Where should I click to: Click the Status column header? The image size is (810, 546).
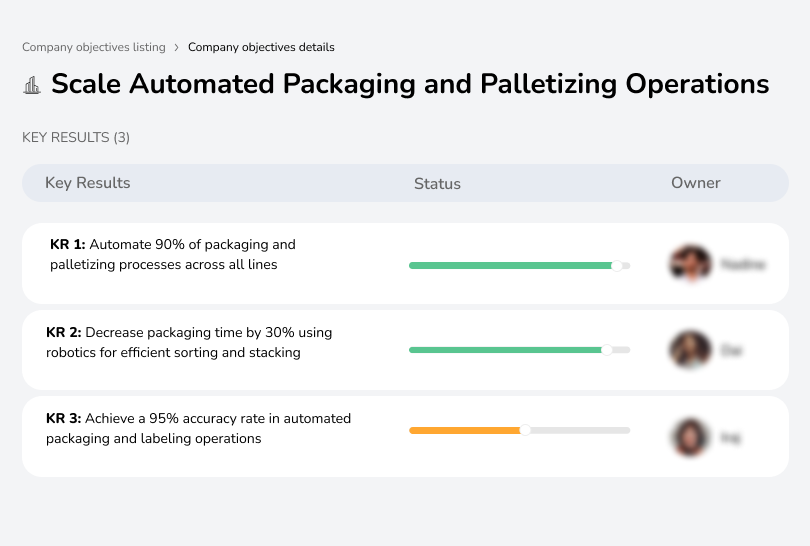tap(437, 183)
